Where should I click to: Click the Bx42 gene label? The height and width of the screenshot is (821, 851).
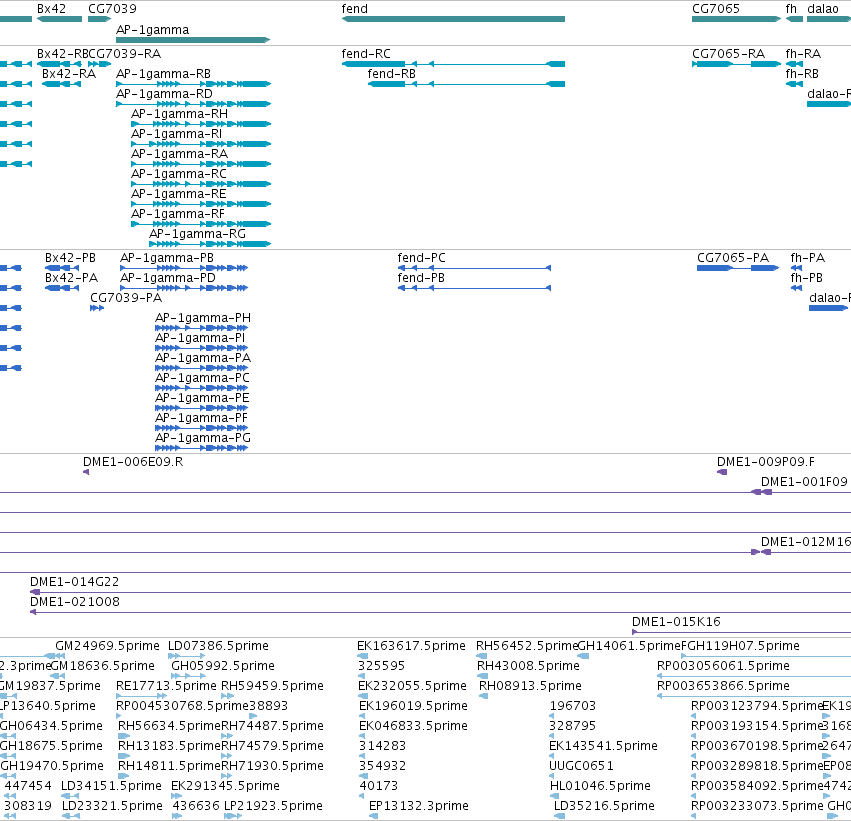[51, 9]
